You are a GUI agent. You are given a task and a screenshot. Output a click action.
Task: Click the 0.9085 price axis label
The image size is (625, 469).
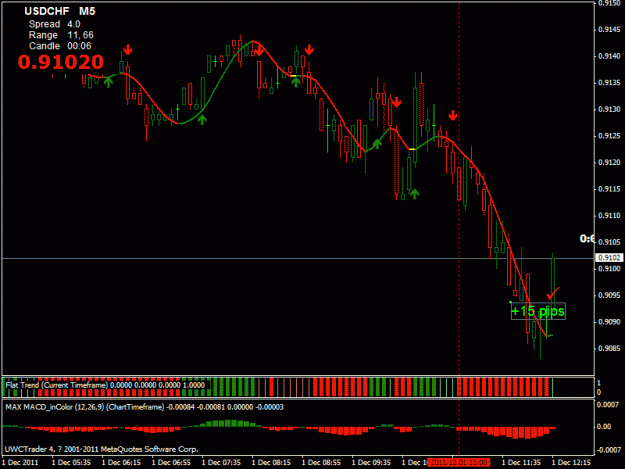coord(609,349)
